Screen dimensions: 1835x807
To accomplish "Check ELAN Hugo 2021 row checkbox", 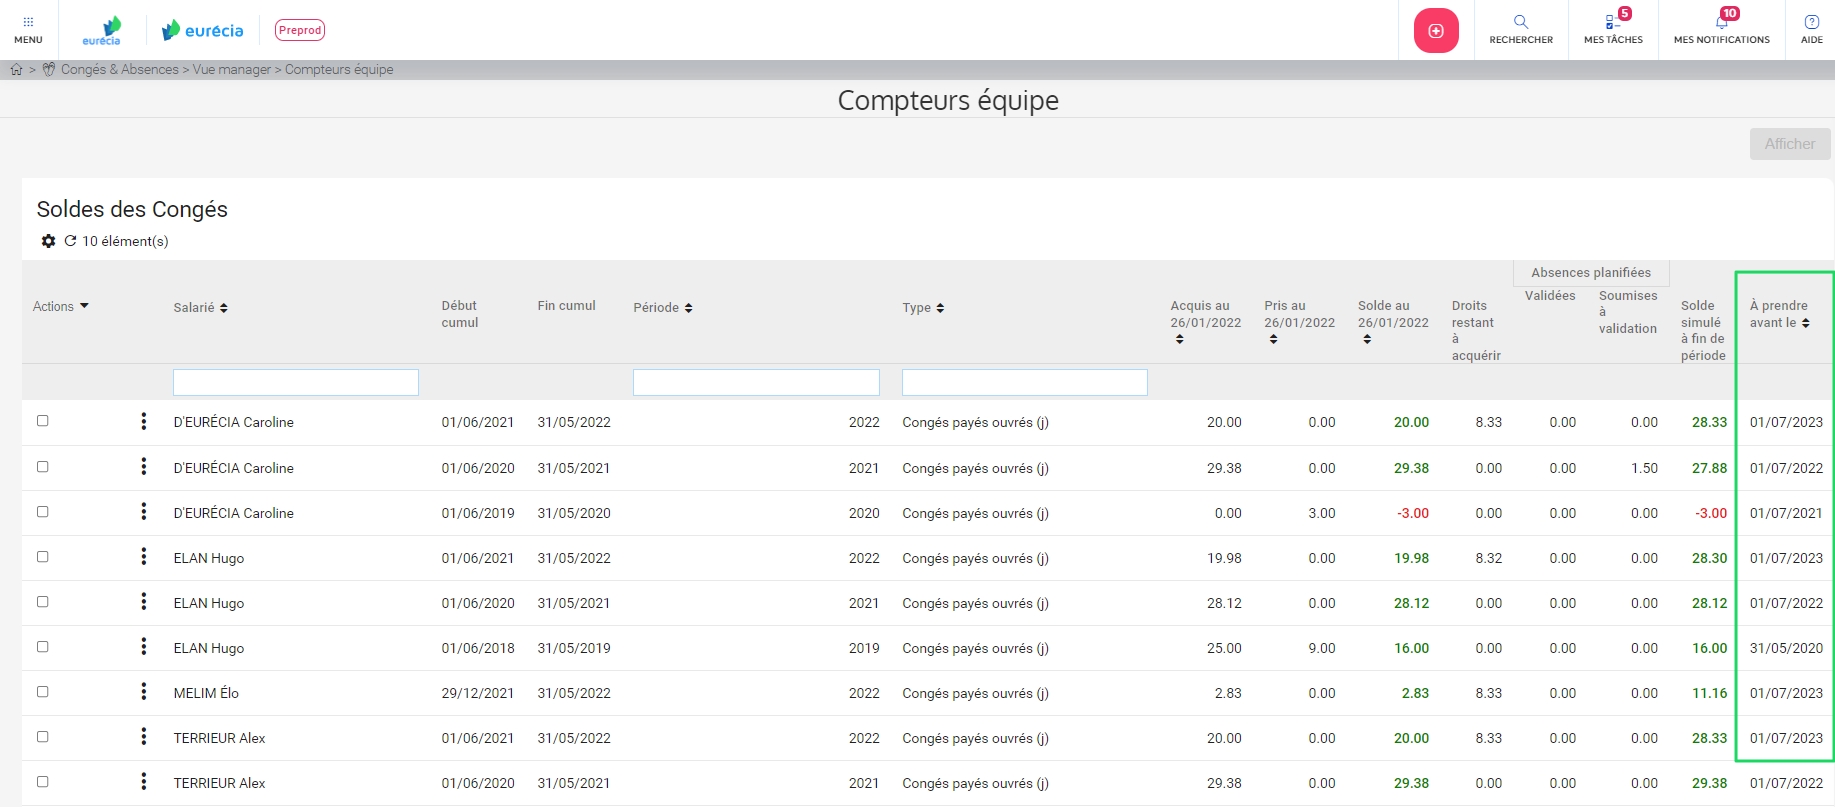I will (x=43, y=602).
